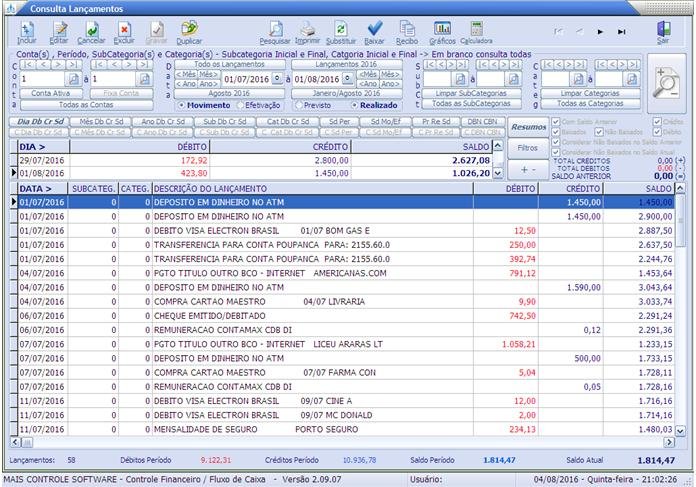Click the Duplicar toolbar icon
The height and width of the screenshot is (487, 696).
tap(189, 33)
